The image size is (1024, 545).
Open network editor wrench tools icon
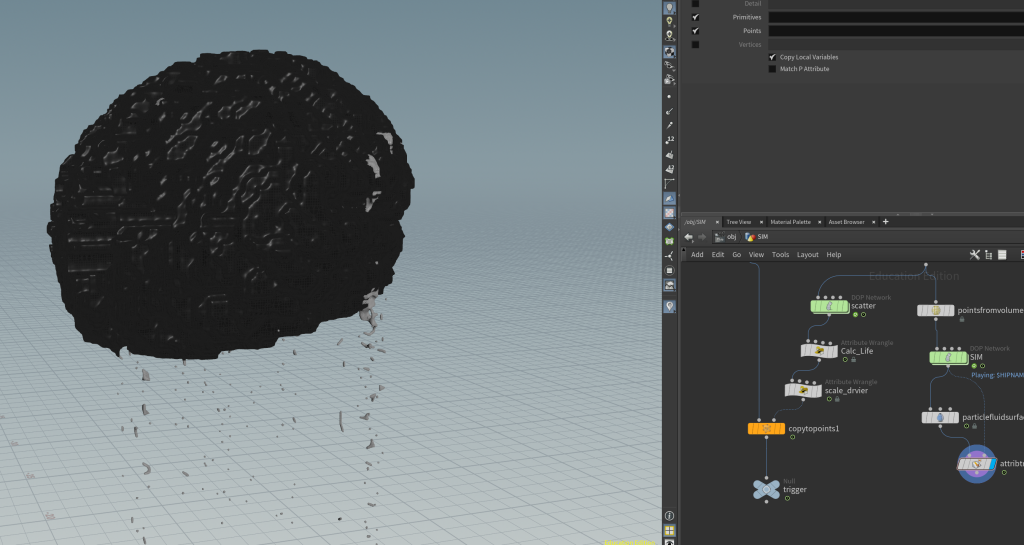tap(976, 255)
